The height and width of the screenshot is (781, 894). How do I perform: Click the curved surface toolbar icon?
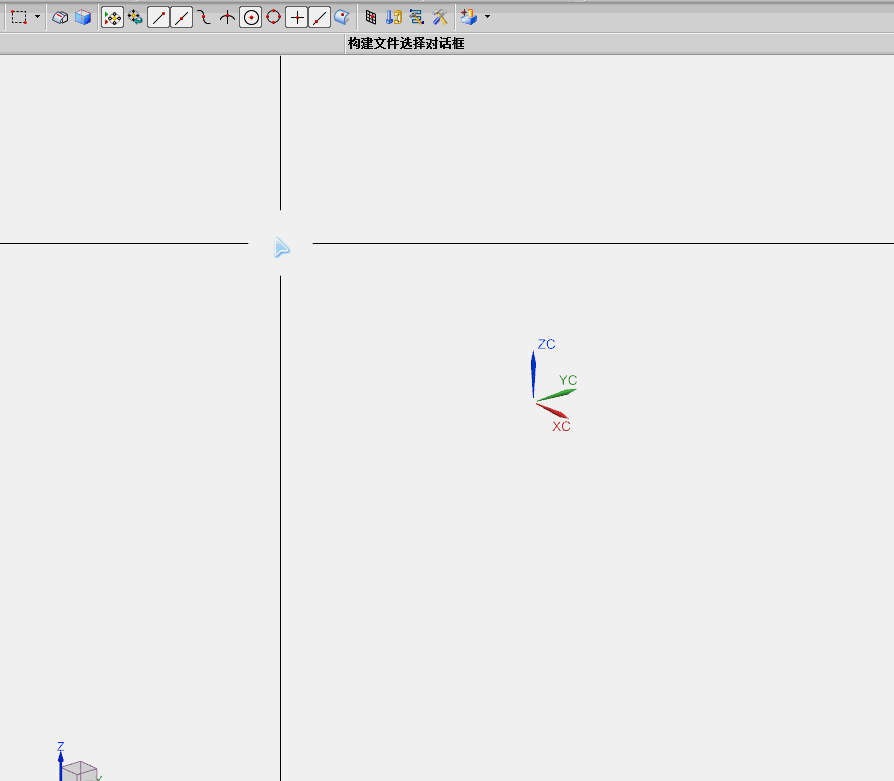[341, 17]
